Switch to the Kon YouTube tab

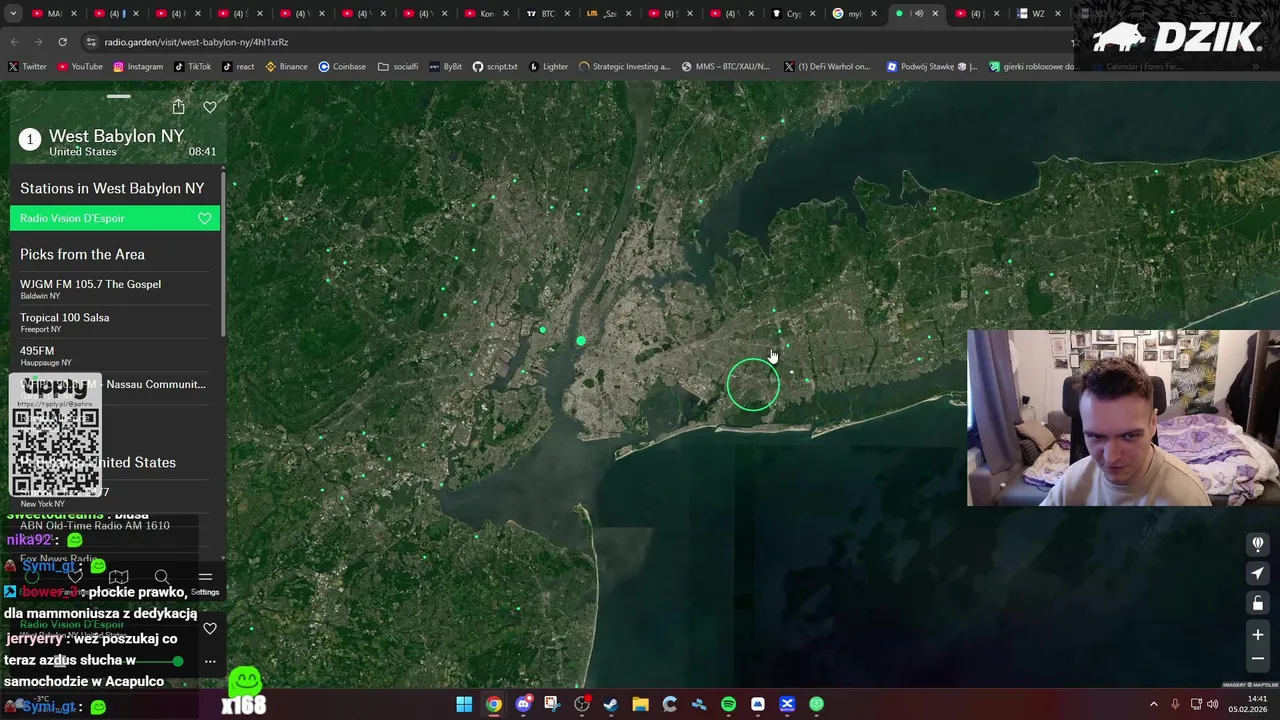488,14
